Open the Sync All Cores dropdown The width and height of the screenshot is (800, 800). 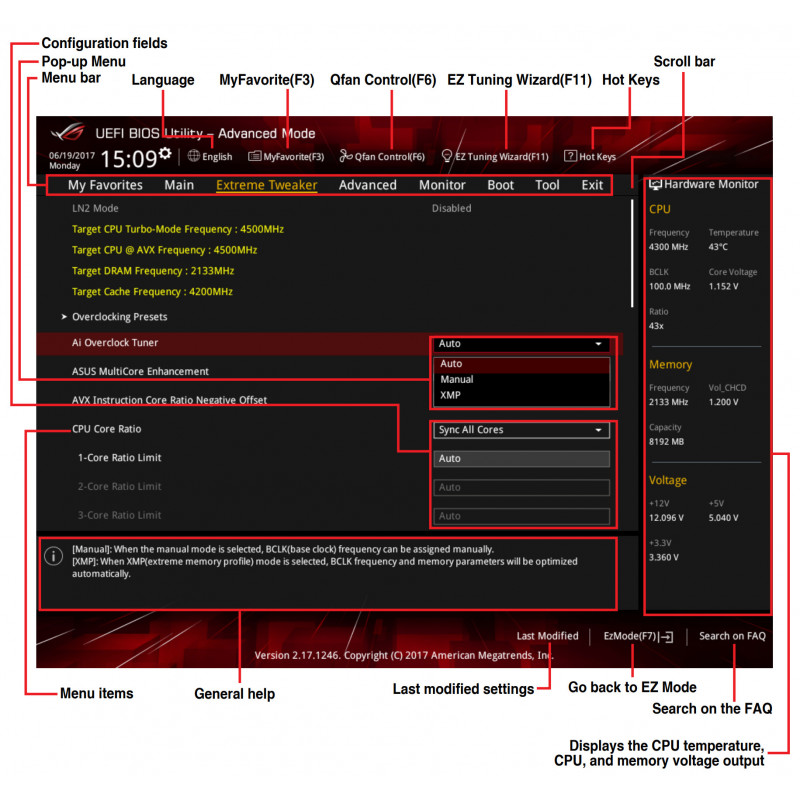tap(521, 430)
